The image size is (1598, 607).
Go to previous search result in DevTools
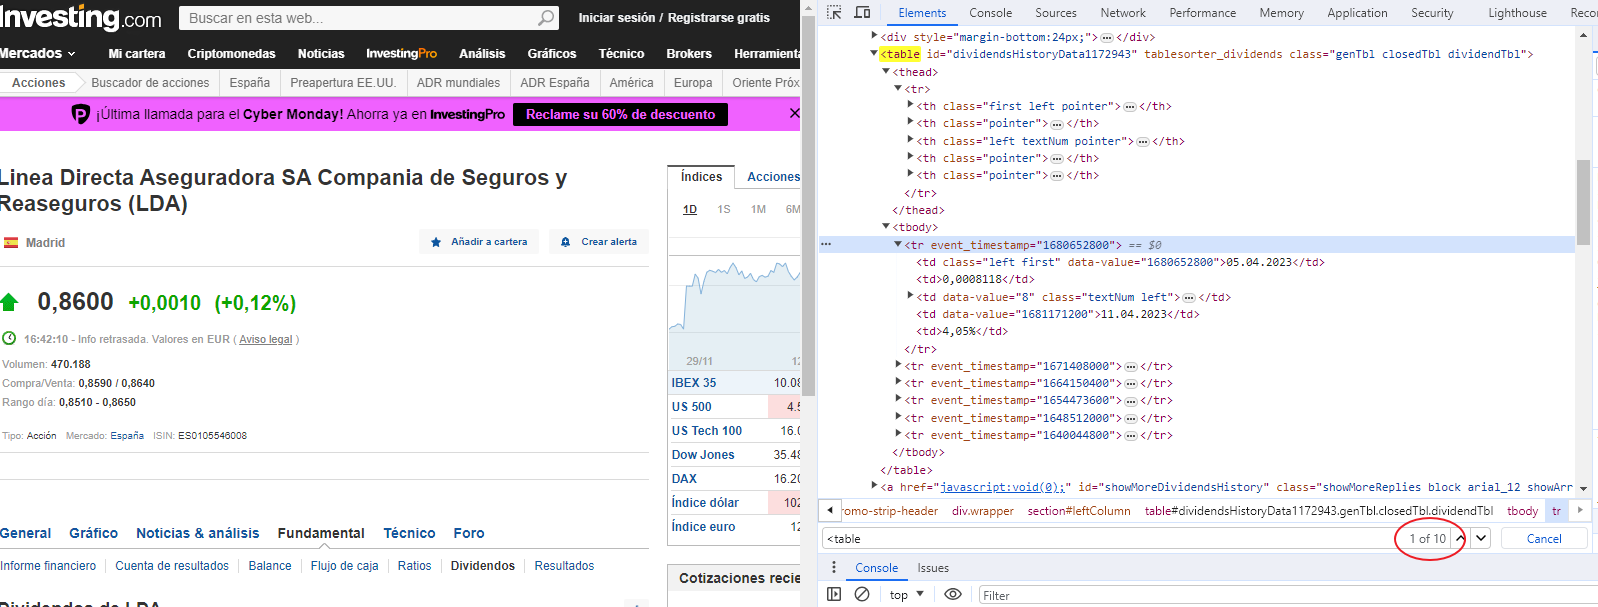[1460, 538]
